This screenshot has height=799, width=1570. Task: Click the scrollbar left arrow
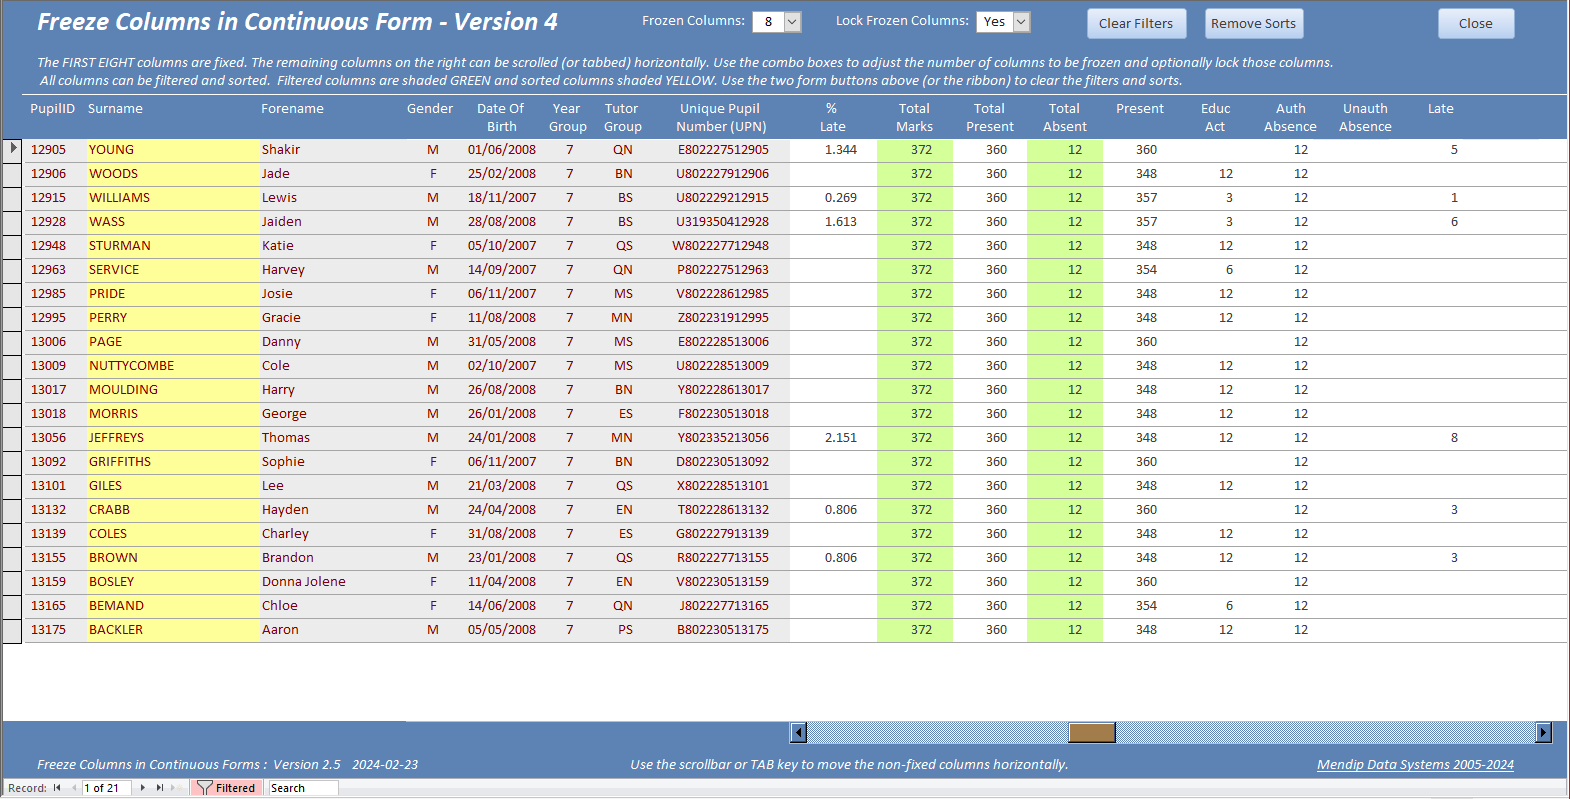[799, 733]
